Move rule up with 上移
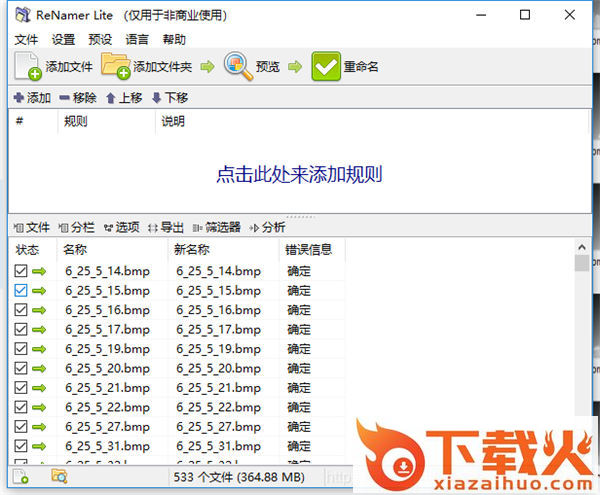Image resolution: width=600 pixels, height=495 pixels. (124, 98)
